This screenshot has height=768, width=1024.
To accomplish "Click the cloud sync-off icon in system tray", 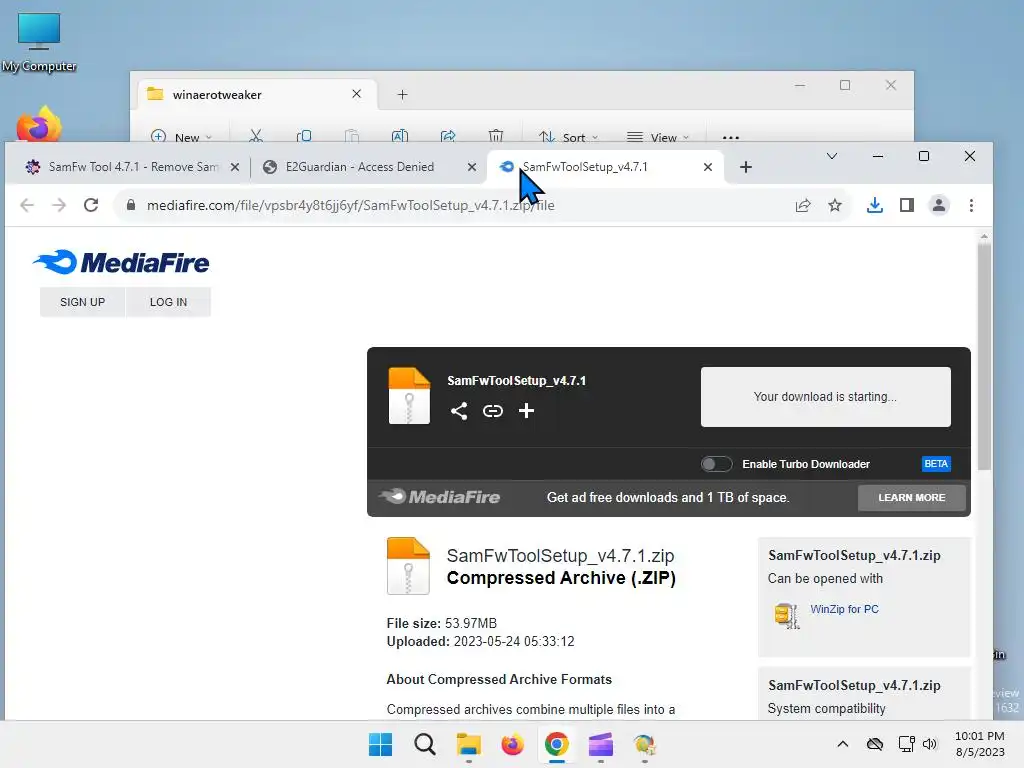I will [x=874, y=744].
